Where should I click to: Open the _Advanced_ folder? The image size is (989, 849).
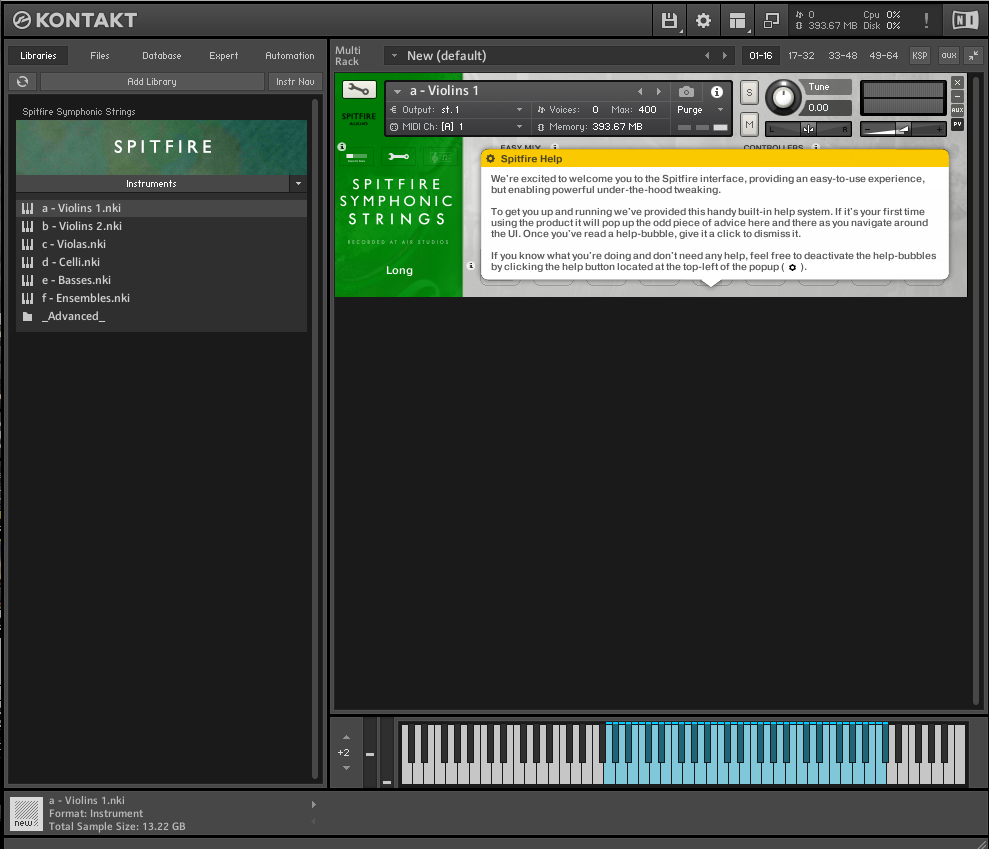click(x=161, y=316)
